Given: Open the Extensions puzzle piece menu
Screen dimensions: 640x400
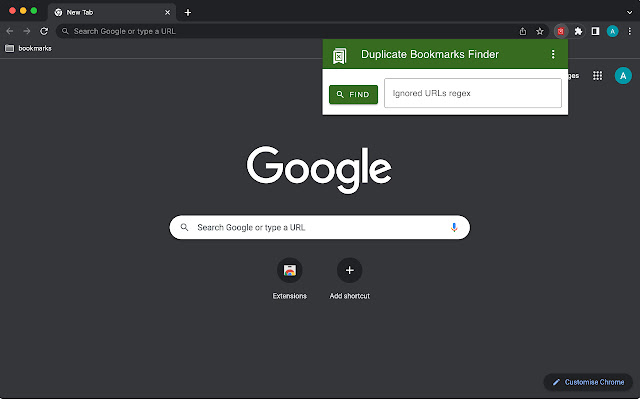Looking at the screenshot, I should (578, 31).
